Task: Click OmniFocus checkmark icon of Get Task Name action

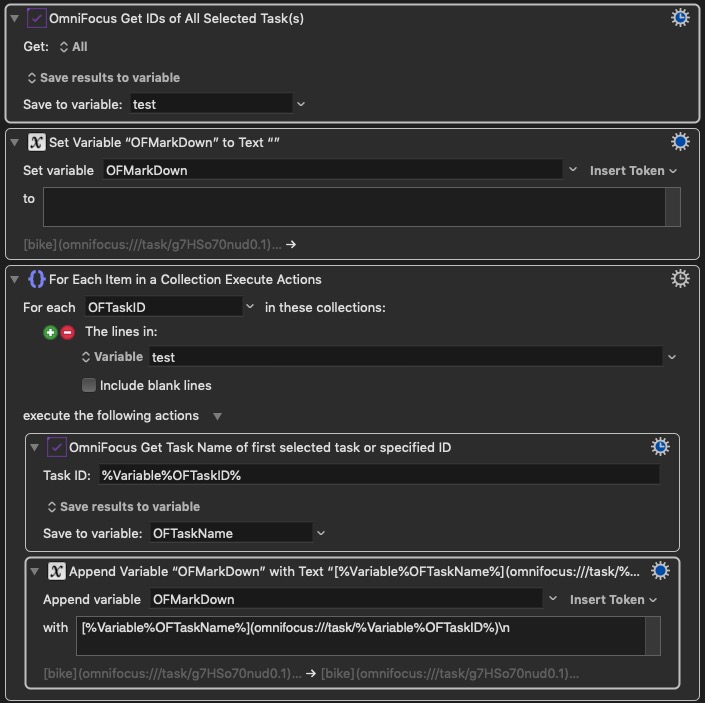Action: pos(57,447)
